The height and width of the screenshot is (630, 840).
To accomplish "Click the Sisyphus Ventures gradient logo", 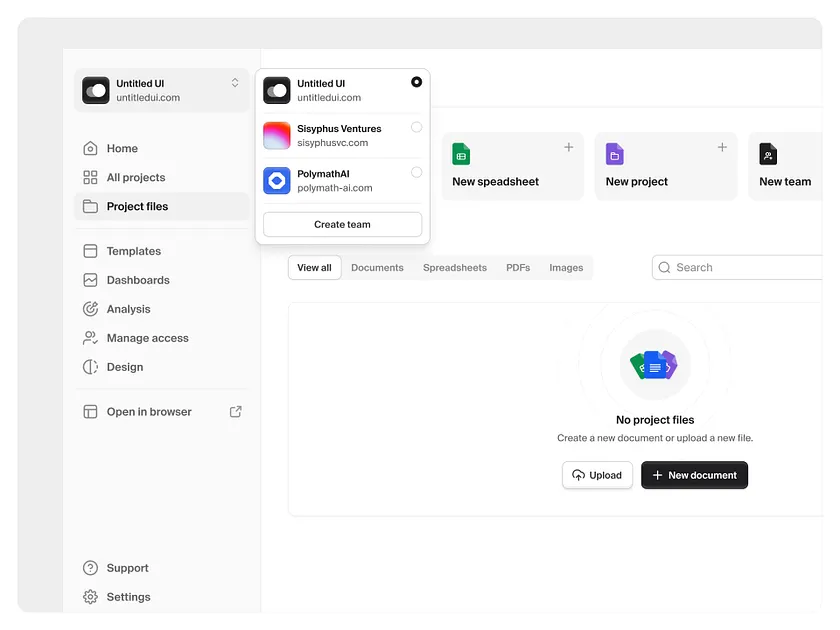I will click(x=276, y=134).
